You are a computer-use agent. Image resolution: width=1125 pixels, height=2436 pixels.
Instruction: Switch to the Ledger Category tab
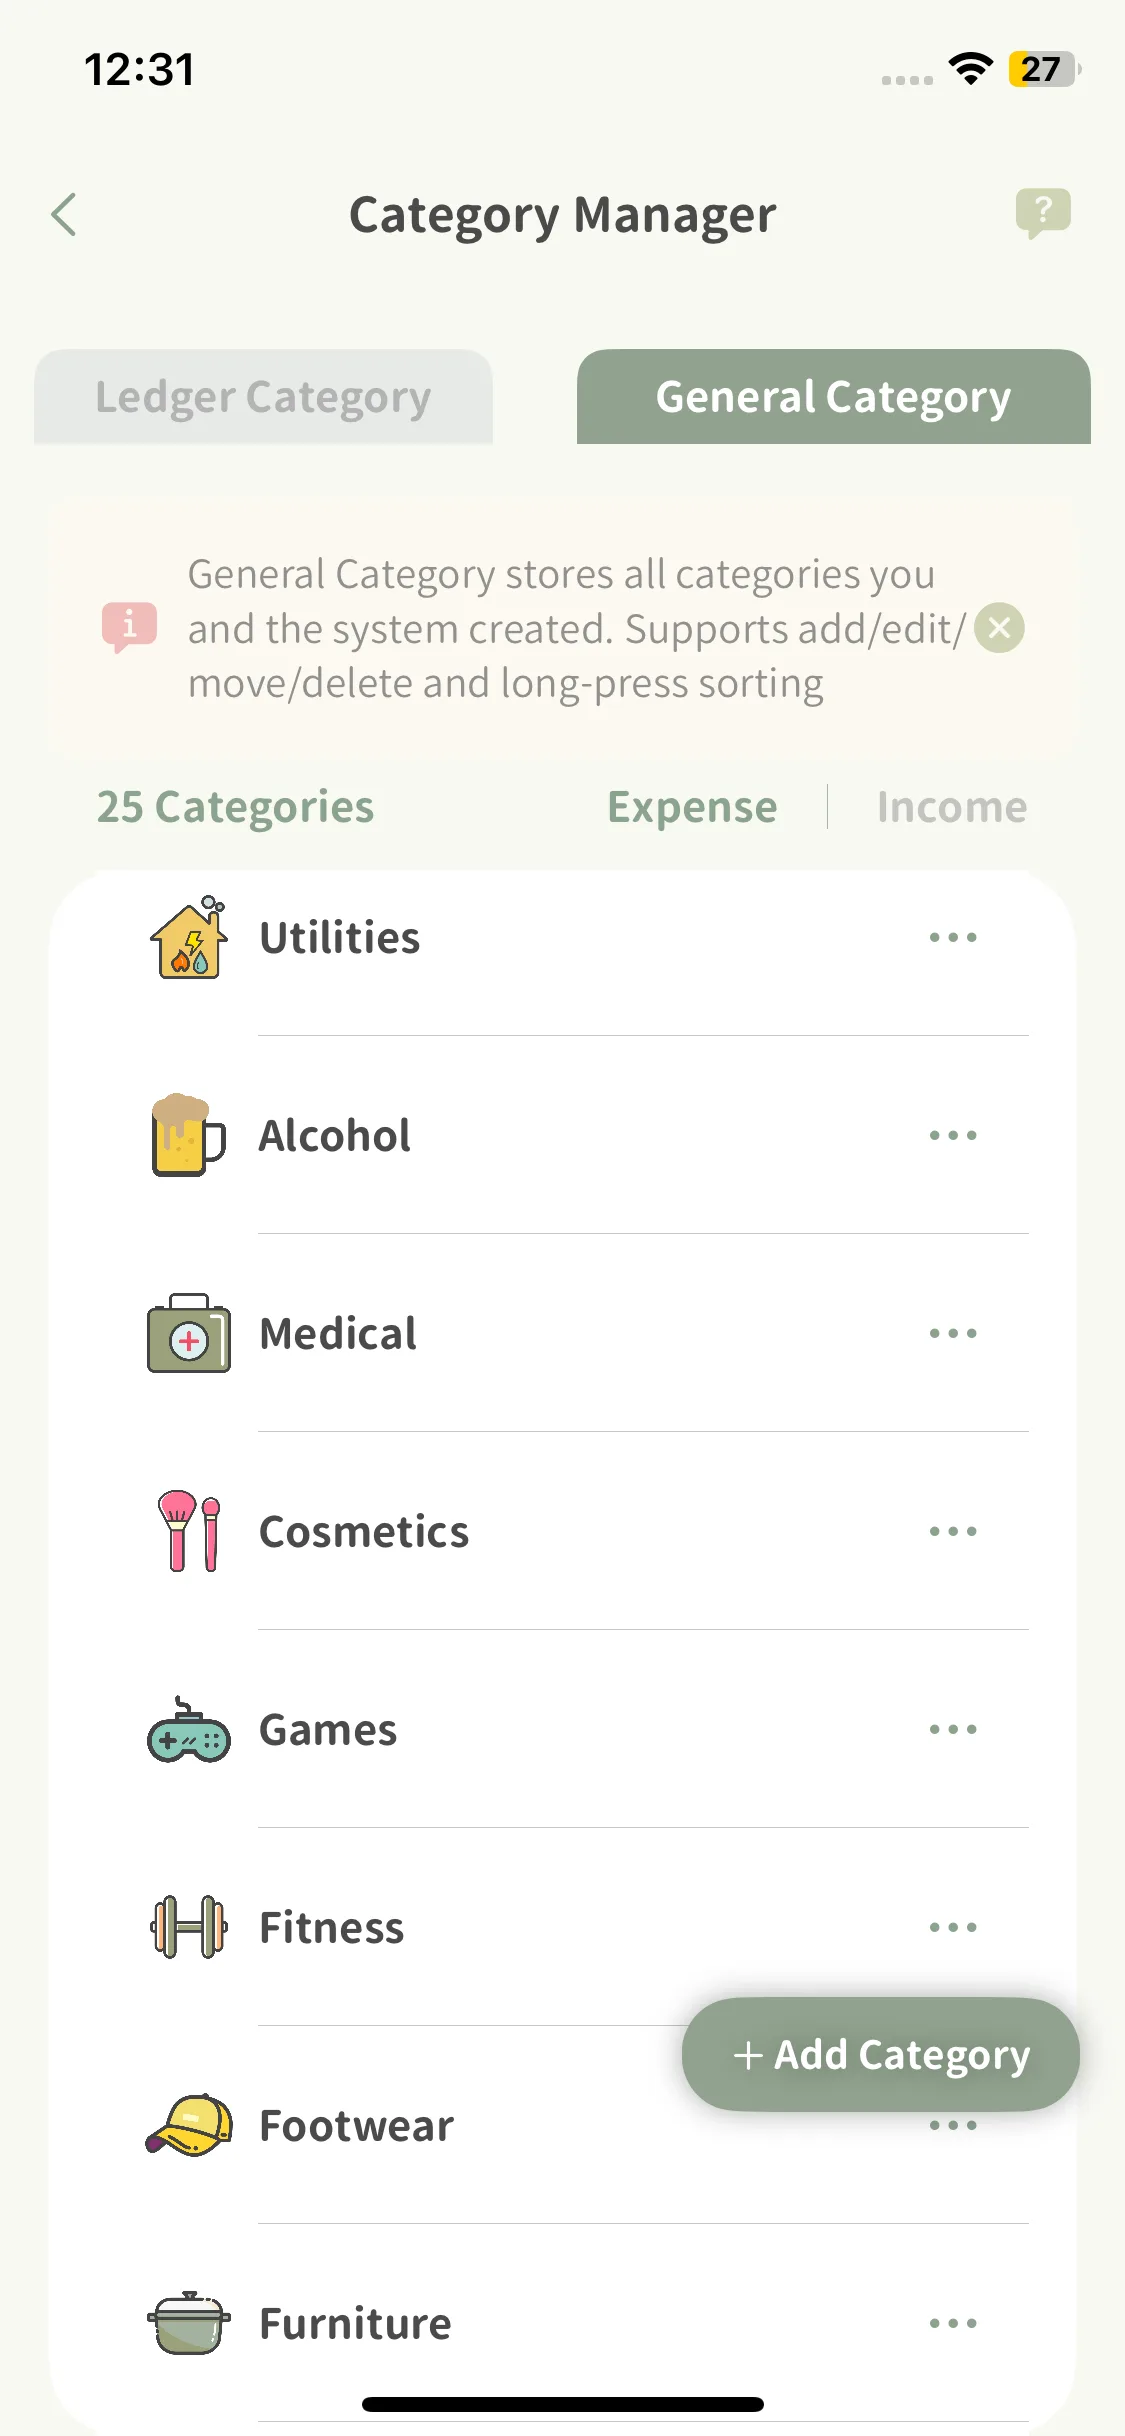(263, 397)
